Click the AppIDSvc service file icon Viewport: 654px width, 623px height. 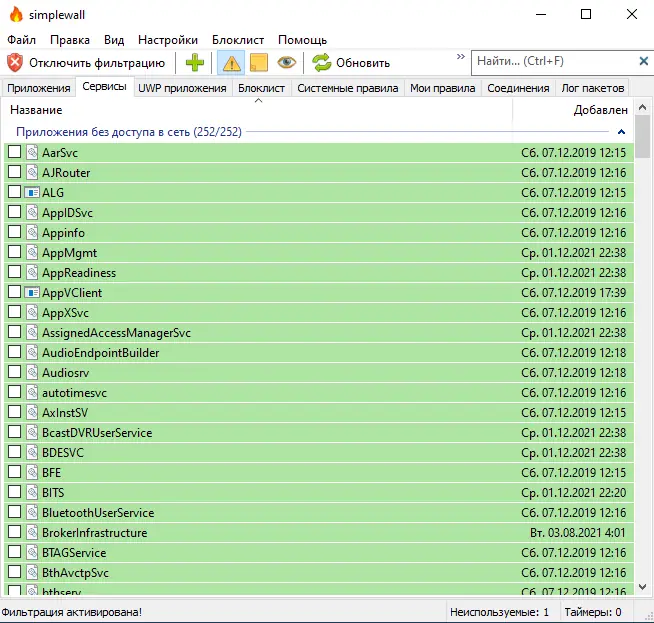click(32, 213)
